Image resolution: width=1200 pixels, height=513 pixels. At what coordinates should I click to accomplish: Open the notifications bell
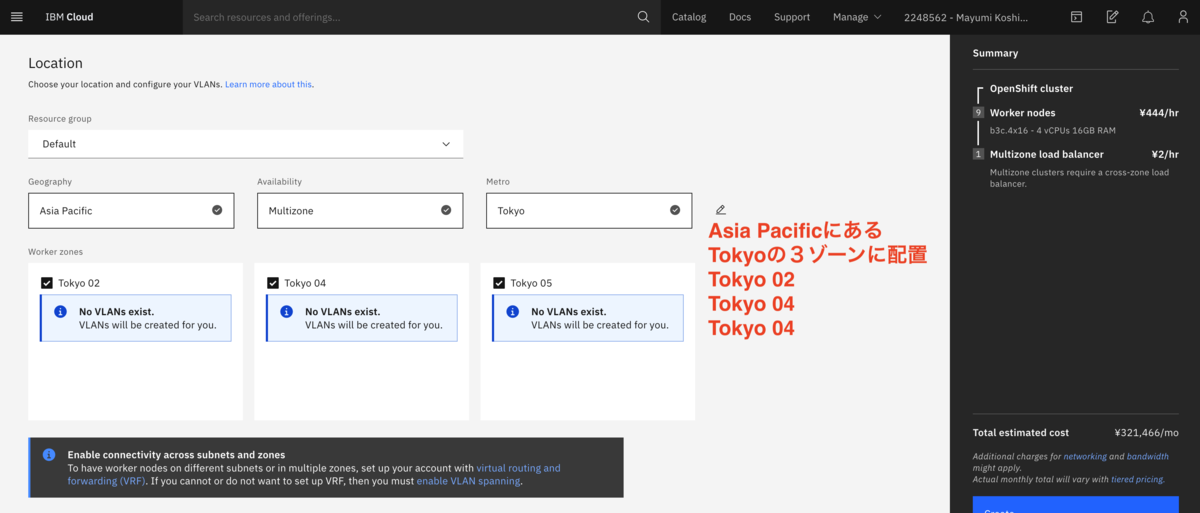coord(1148,17)
